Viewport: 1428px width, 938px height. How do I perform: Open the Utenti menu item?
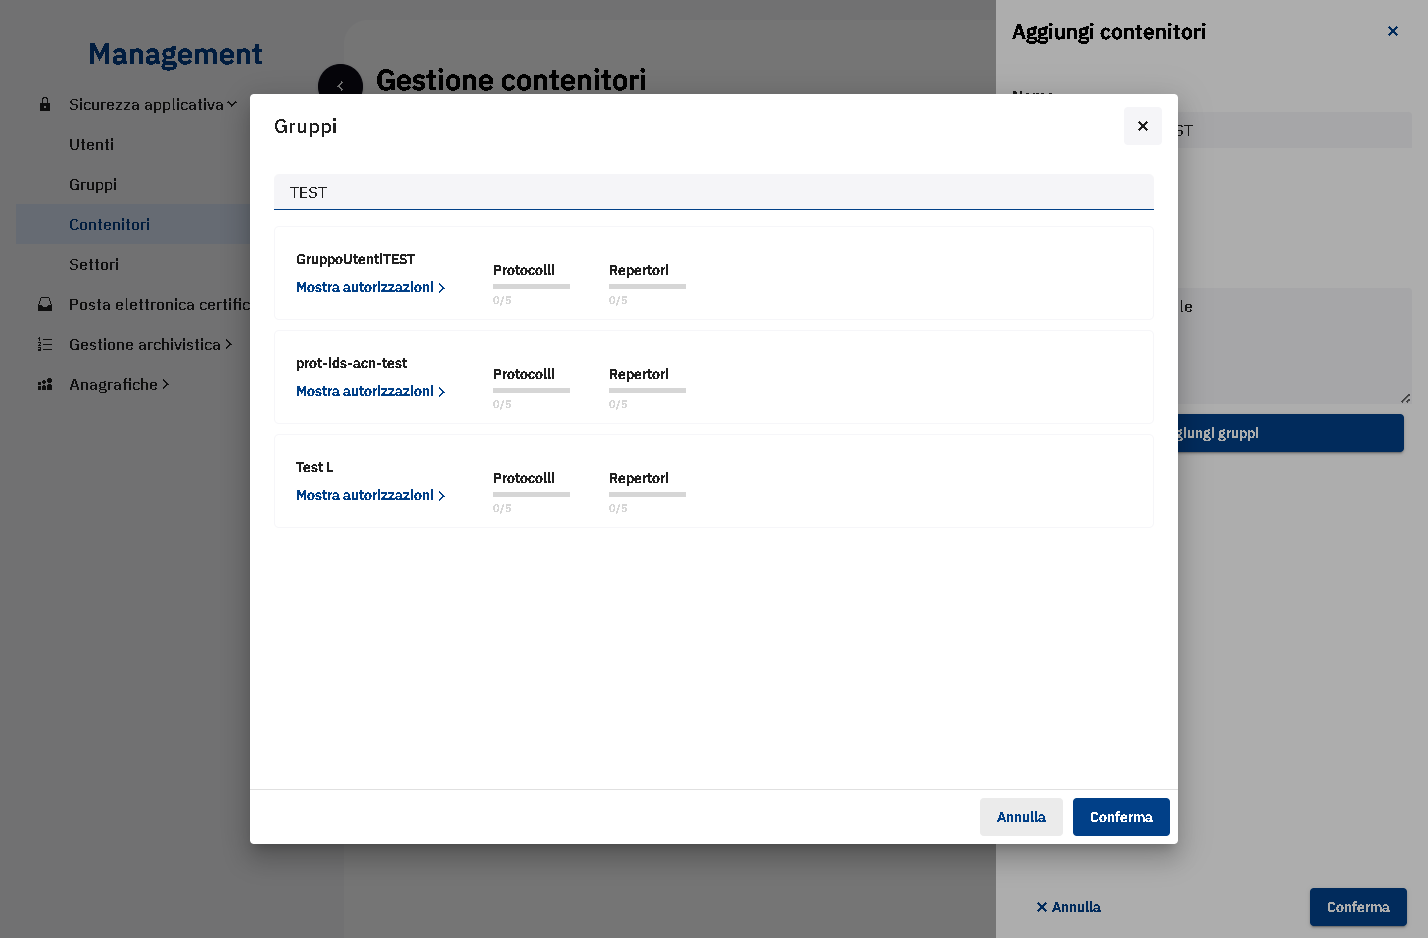pos(92,144)
